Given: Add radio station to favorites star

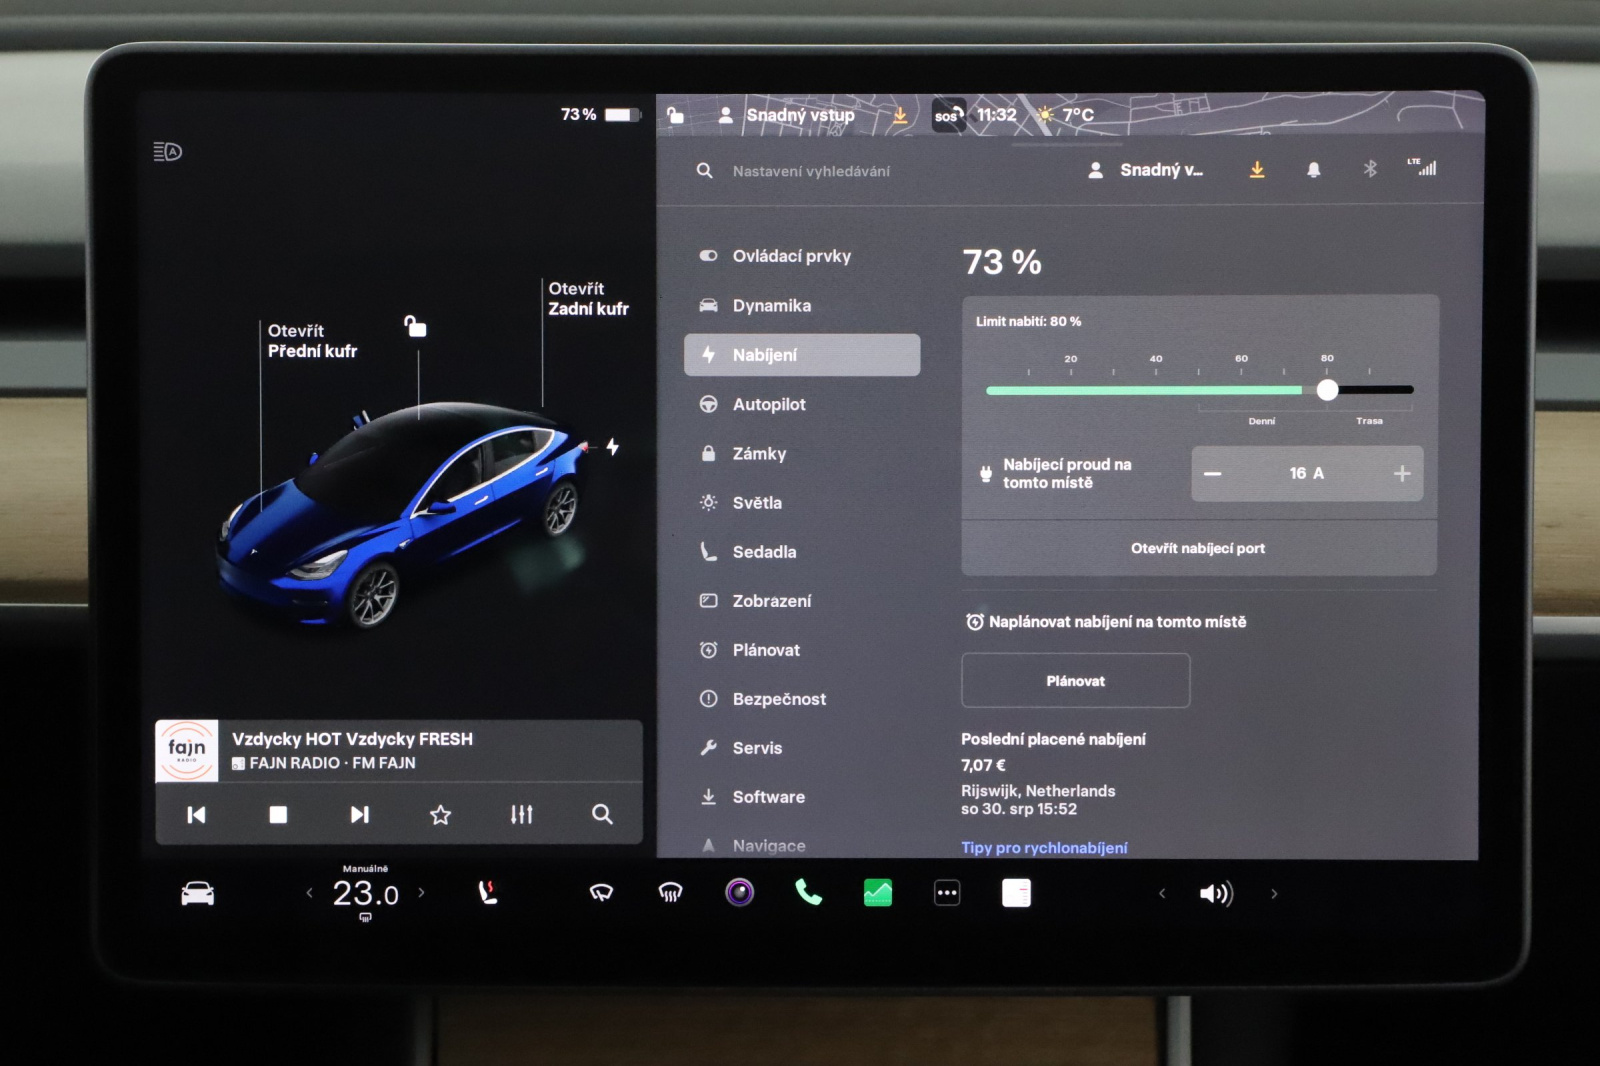Looking at the screenshot, I should click(x=440, y=815).
